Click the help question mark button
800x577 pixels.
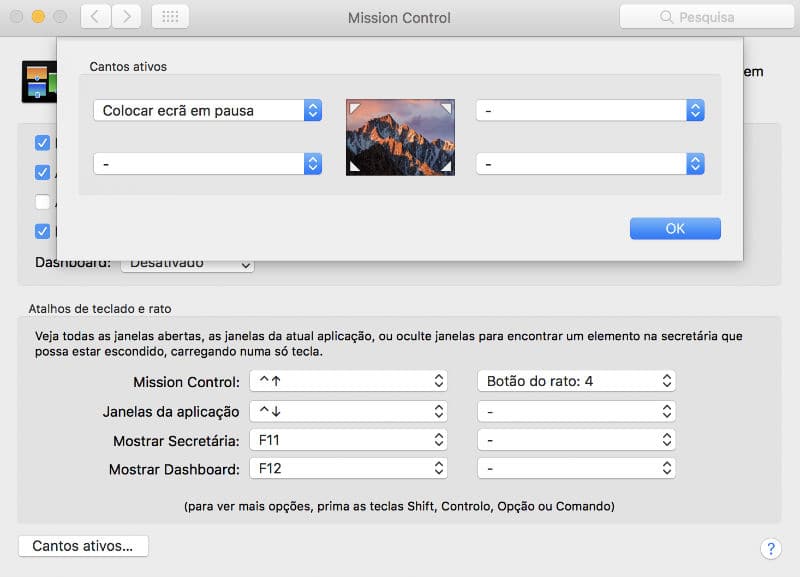tap(770, 548)
